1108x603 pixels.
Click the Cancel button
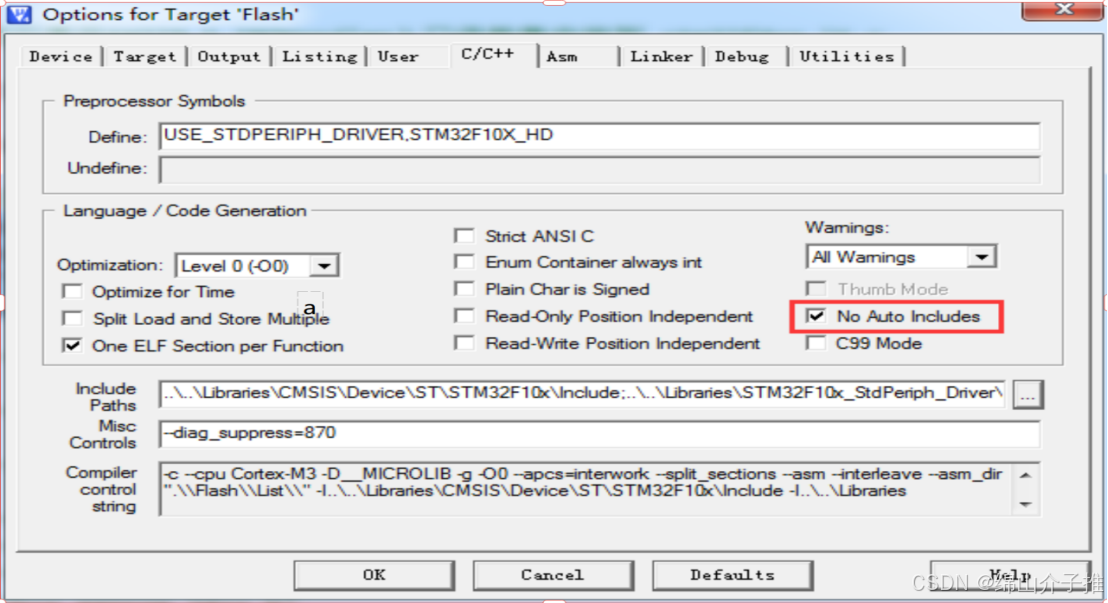[x=553, y=575]
